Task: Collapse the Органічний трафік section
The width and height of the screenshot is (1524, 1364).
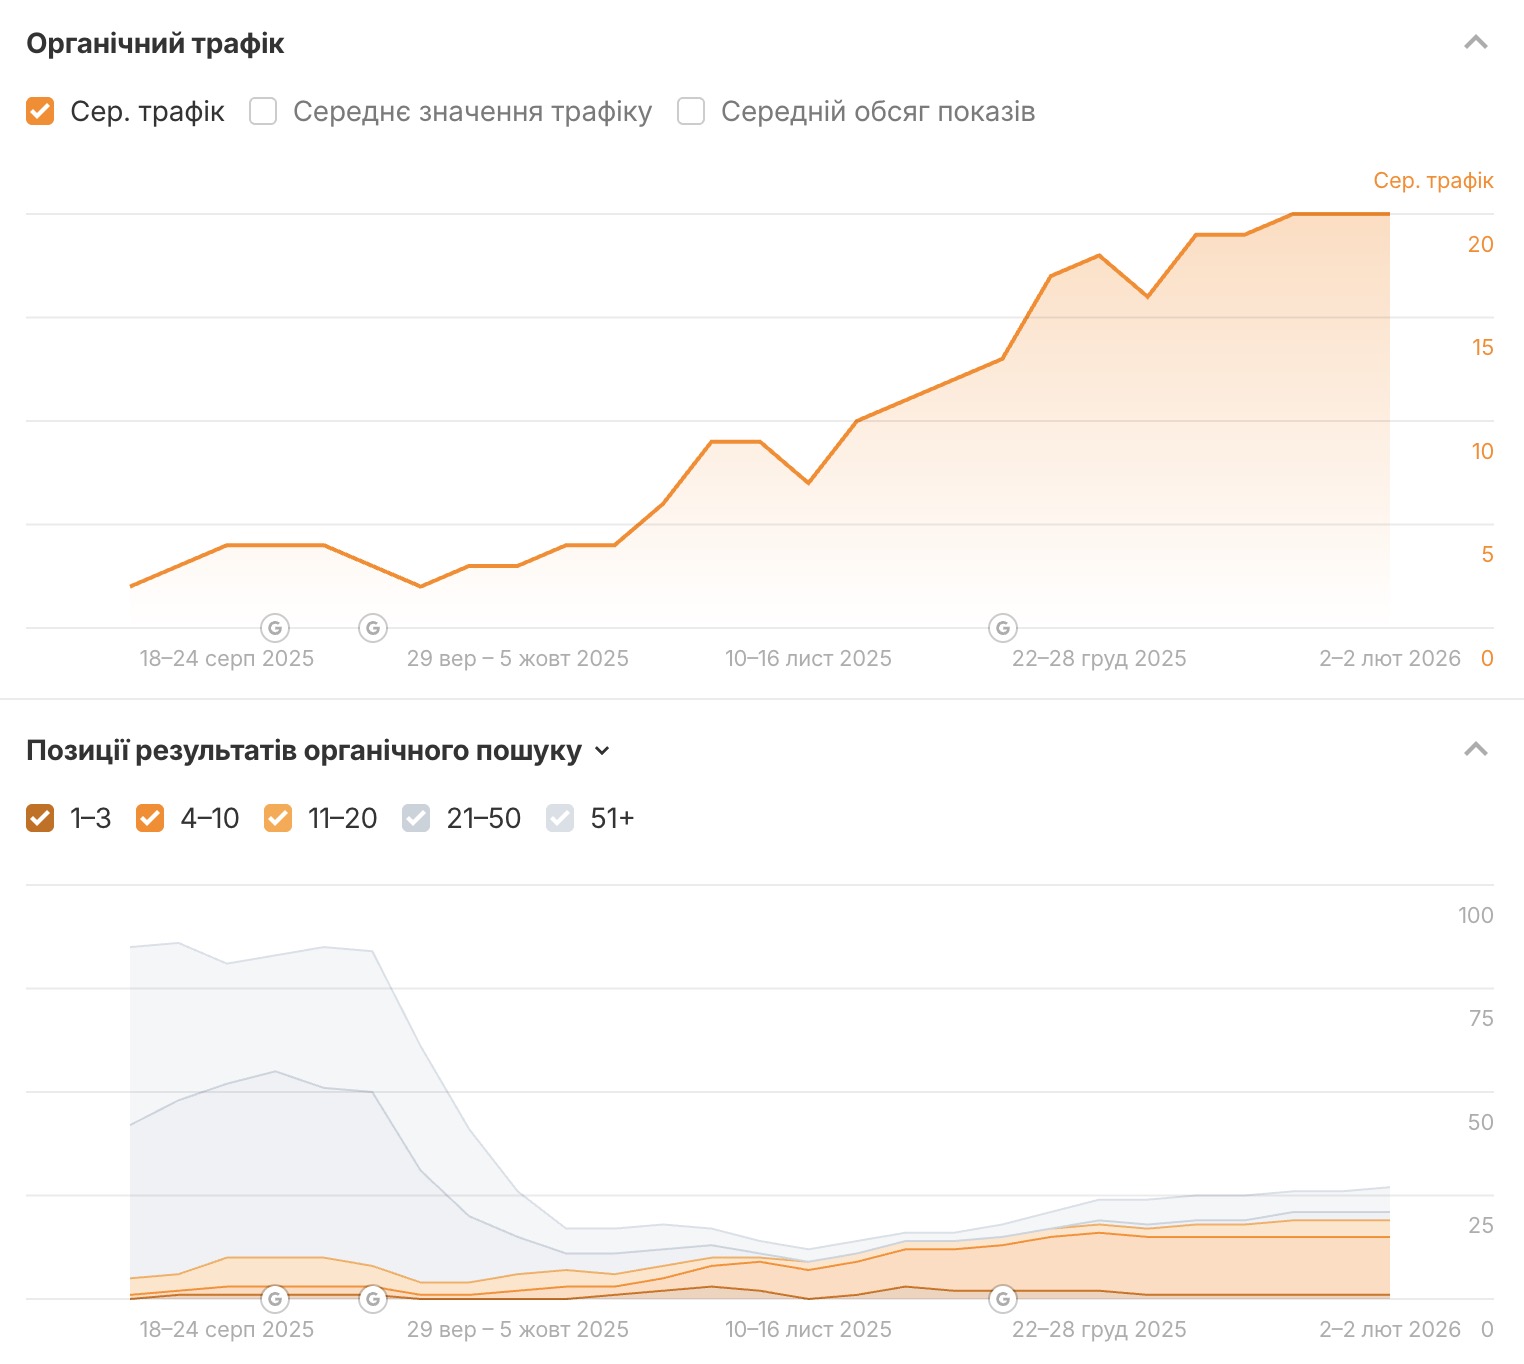Action: [1476, 43]
